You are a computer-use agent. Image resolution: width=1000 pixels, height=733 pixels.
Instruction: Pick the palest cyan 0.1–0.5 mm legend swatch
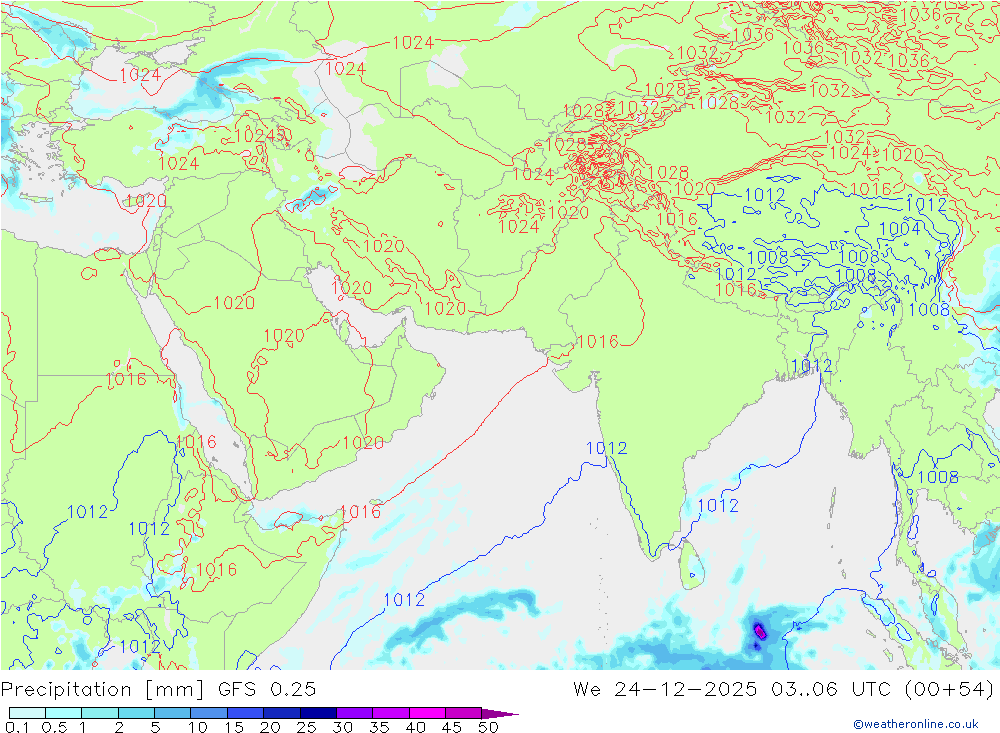[x=27, y=713]
